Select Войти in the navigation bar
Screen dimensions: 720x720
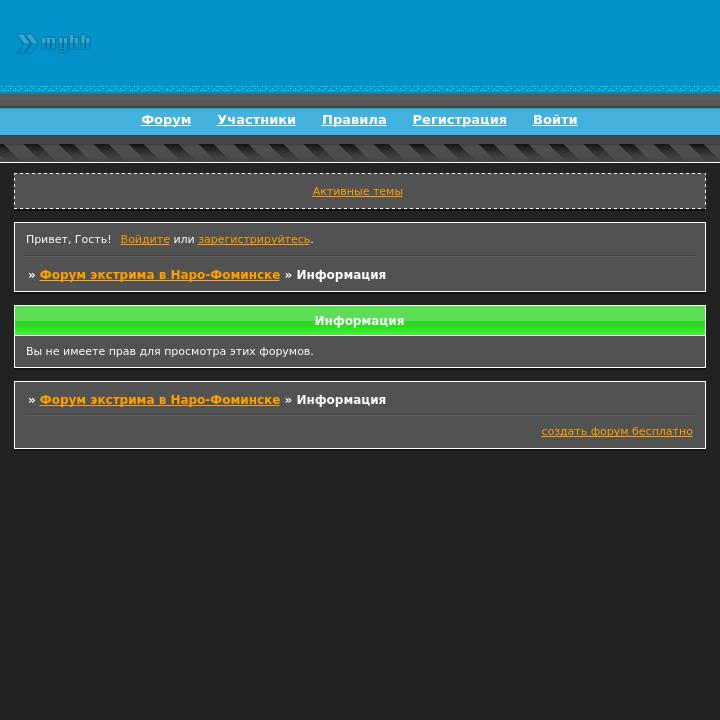[x=555, y=120]
